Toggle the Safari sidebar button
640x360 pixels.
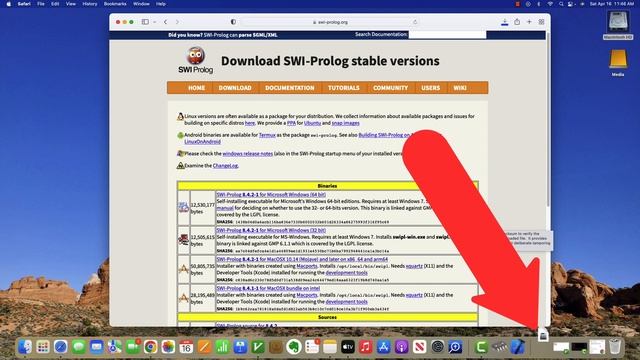[145, 22]
